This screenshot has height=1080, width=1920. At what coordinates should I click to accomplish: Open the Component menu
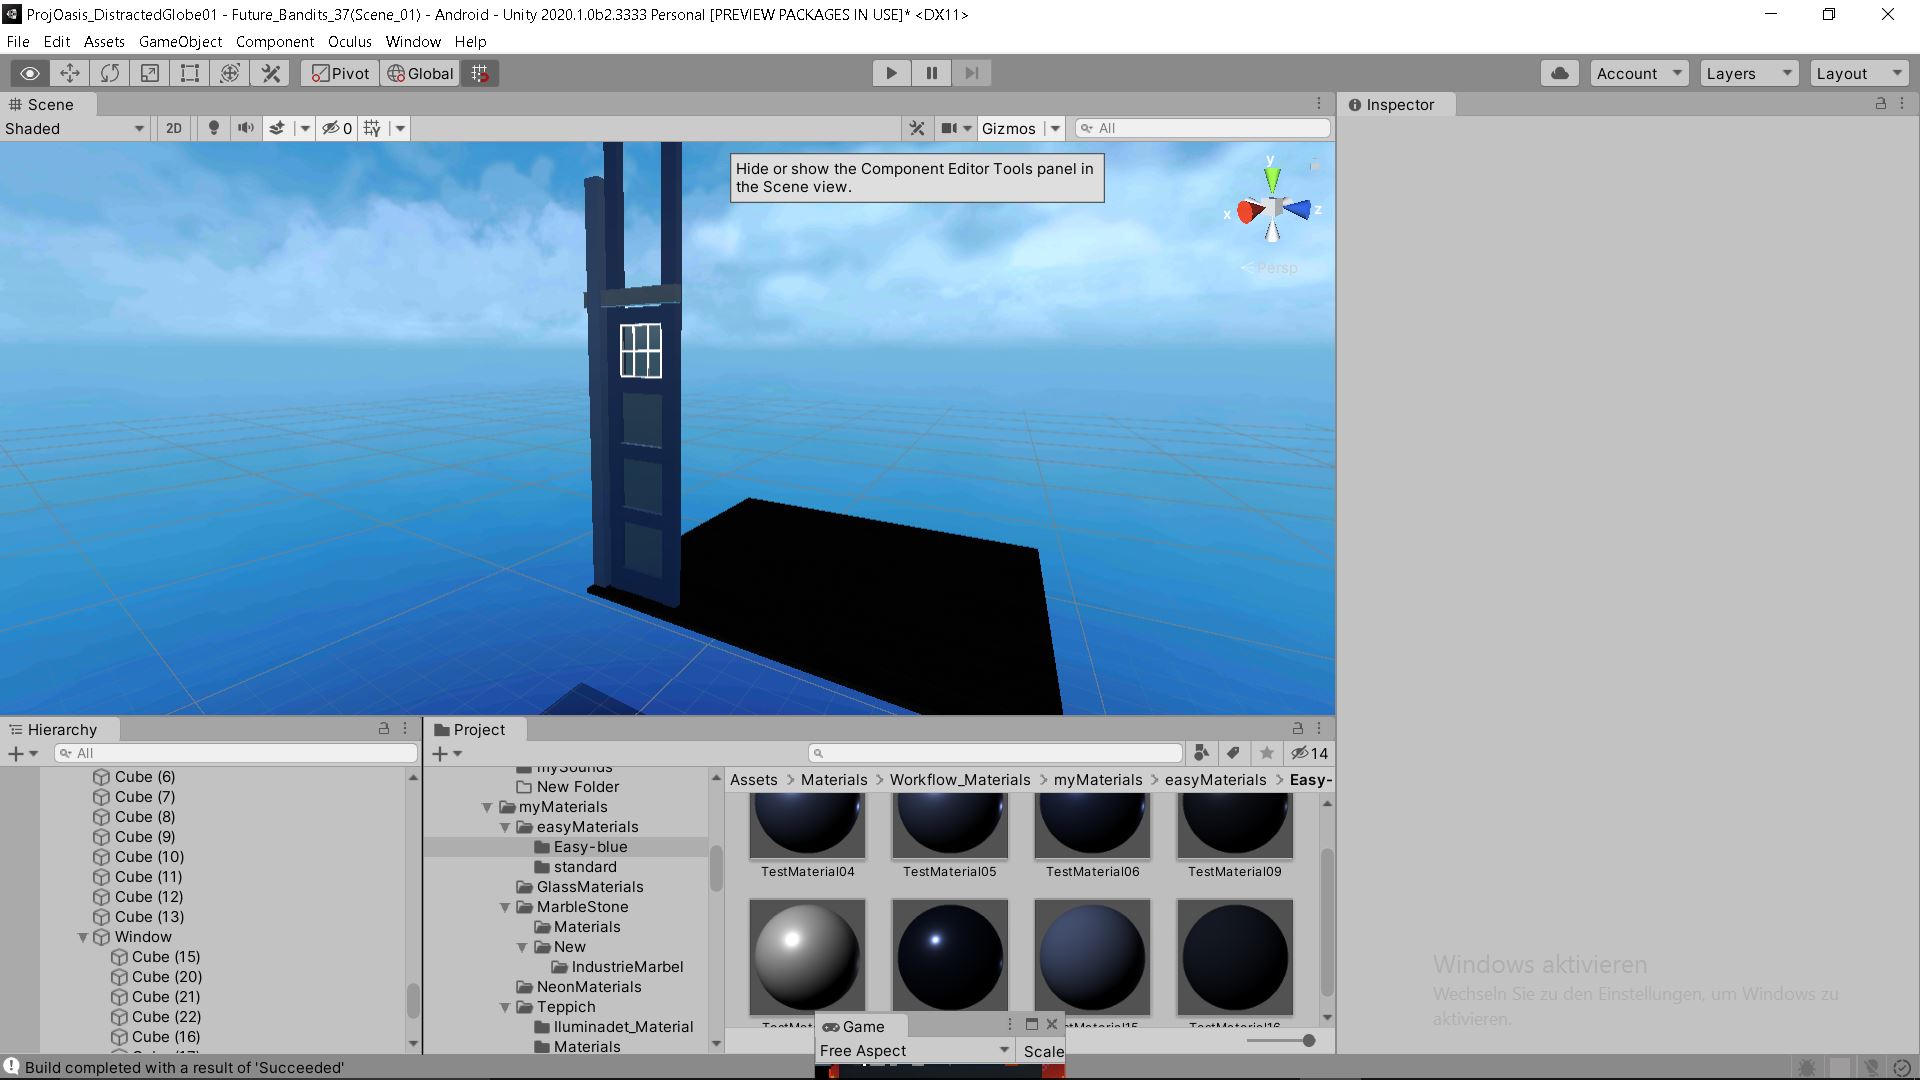[275, 42]
